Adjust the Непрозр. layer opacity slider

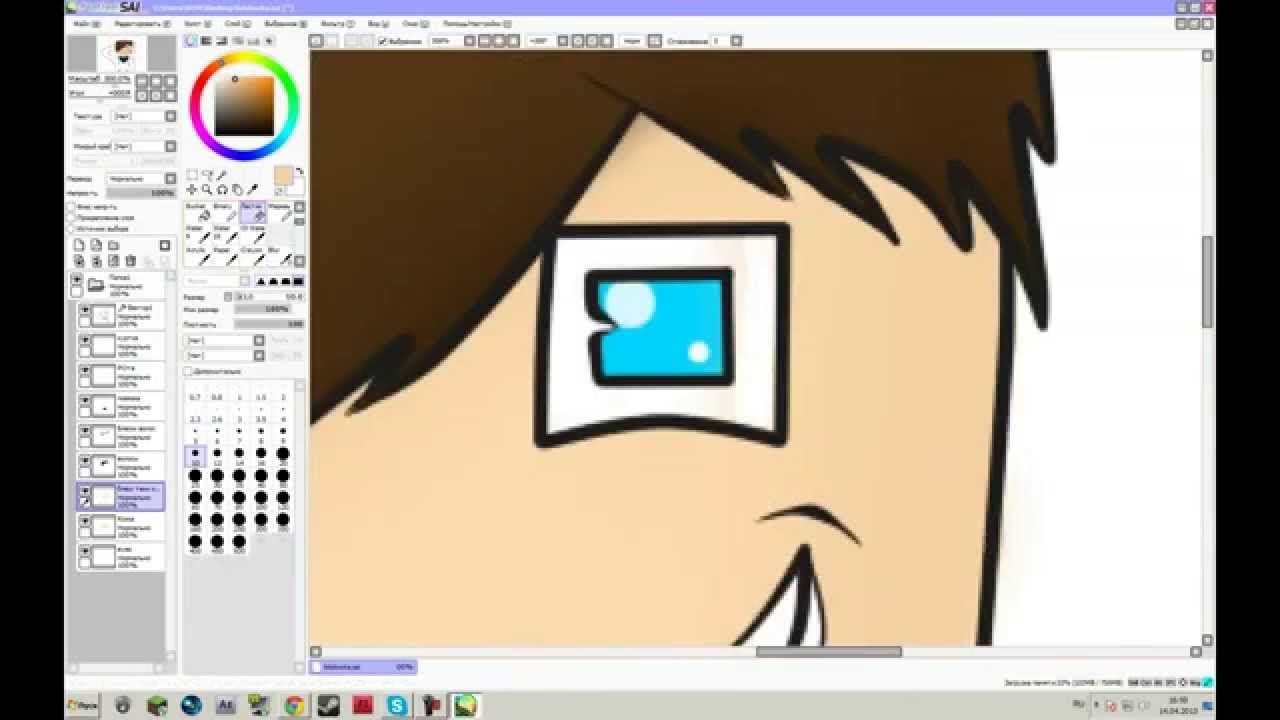point(141,193)
